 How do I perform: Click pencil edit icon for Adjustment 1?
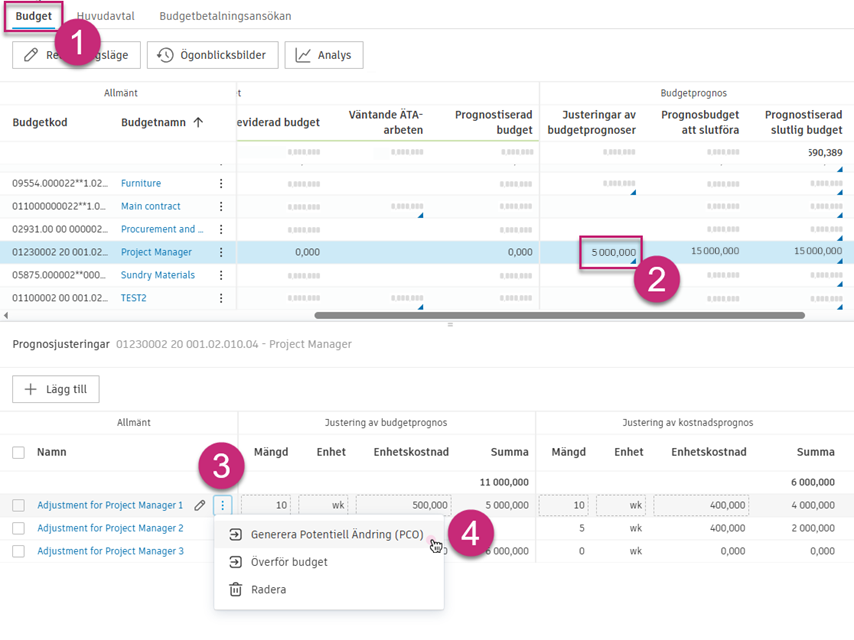point(200,506)
